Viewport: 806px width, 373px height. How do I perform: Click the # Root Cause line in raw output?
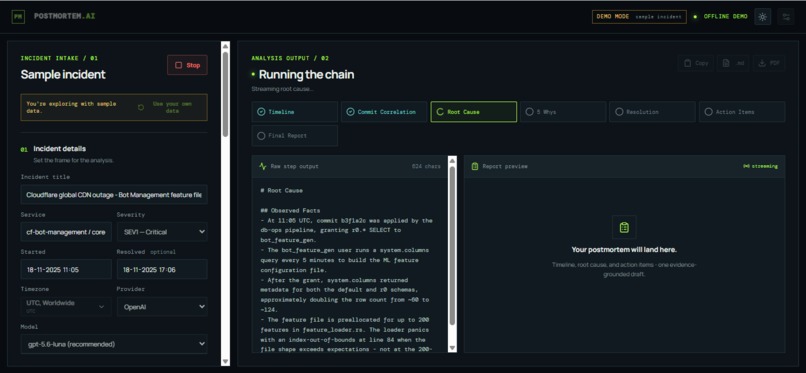point(282,191)
